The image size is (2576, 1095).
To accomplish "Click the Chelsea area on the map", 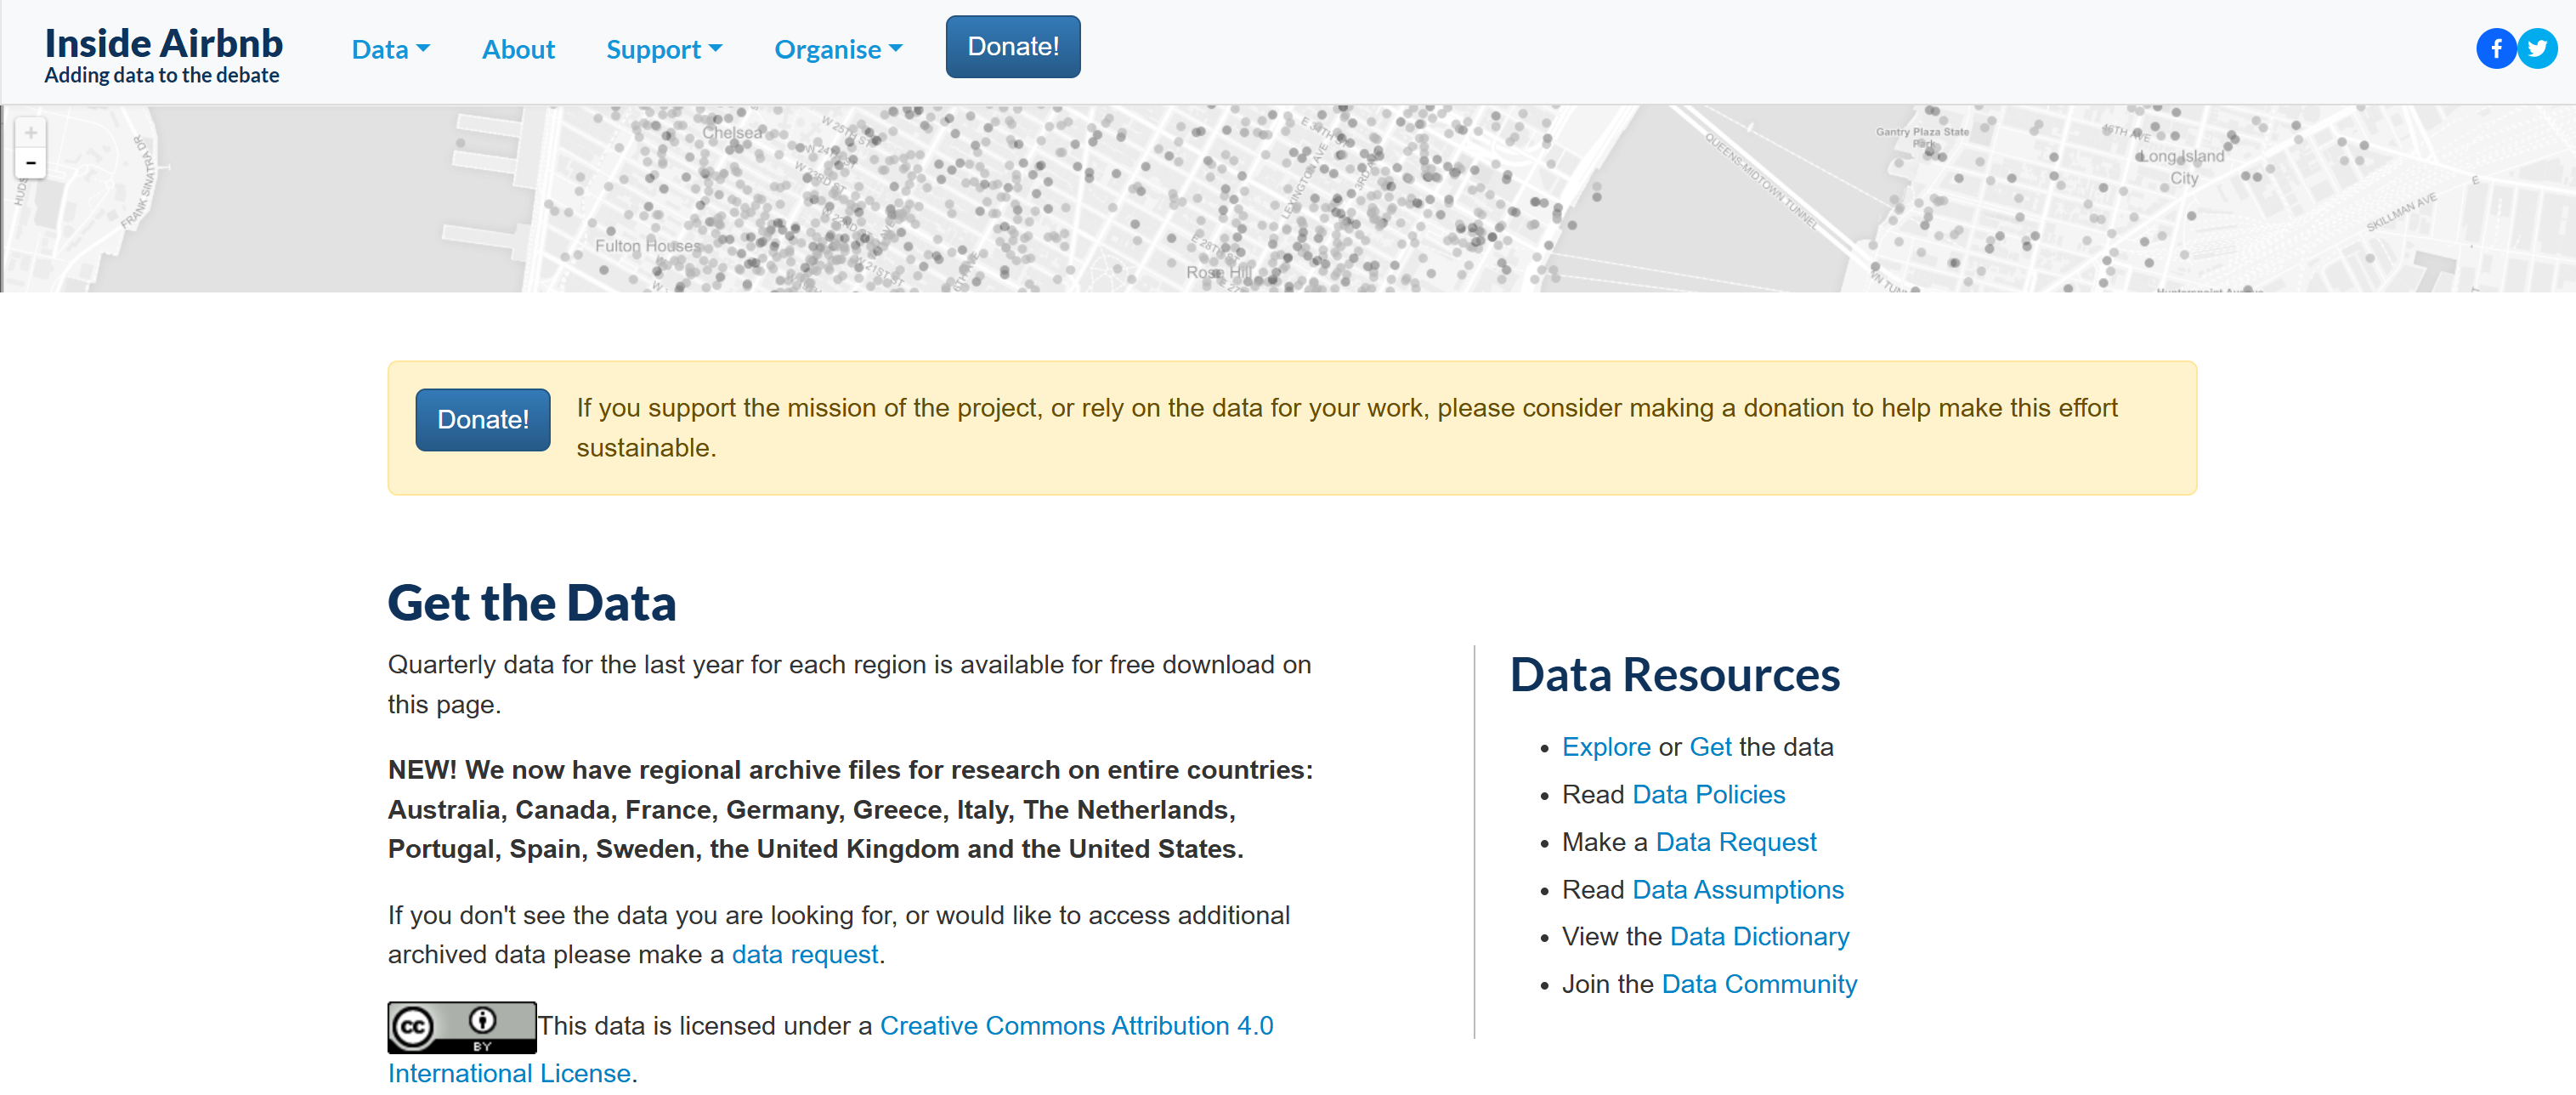I will [x=731, y=133].
